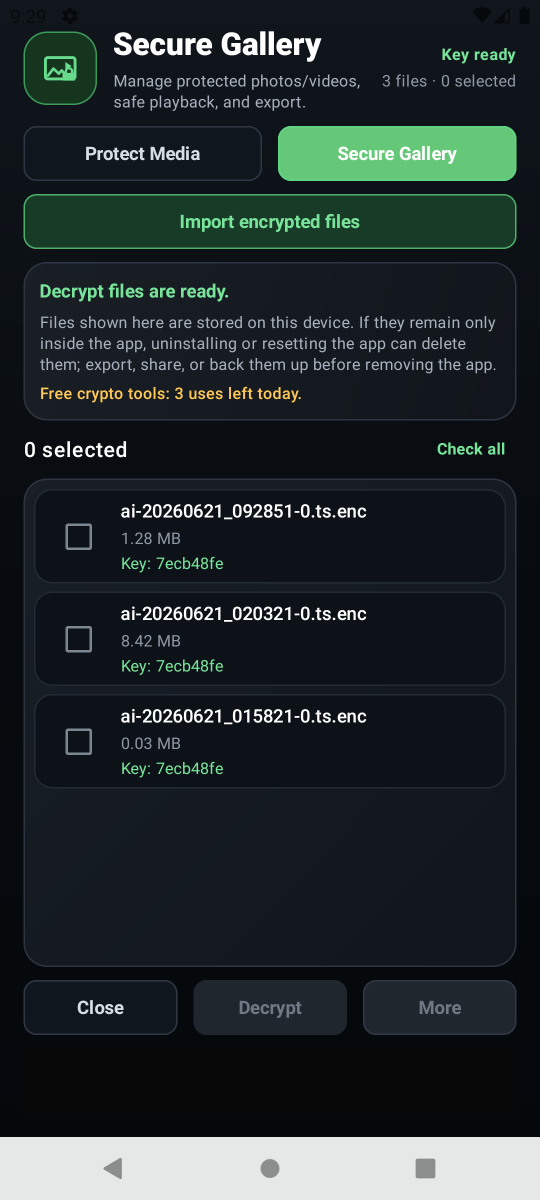This screenshot has height=1200, width=540.
Task: Tap the free crypto tools uses notice
Action: pyautogui.click(x=171, y=394)
